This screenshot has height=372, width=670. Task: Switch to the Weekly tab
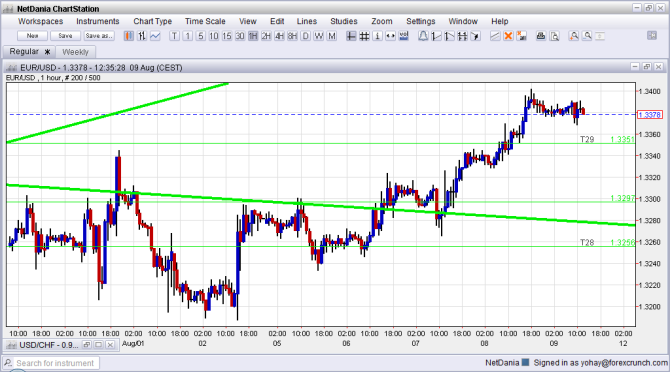pos(75,52)
